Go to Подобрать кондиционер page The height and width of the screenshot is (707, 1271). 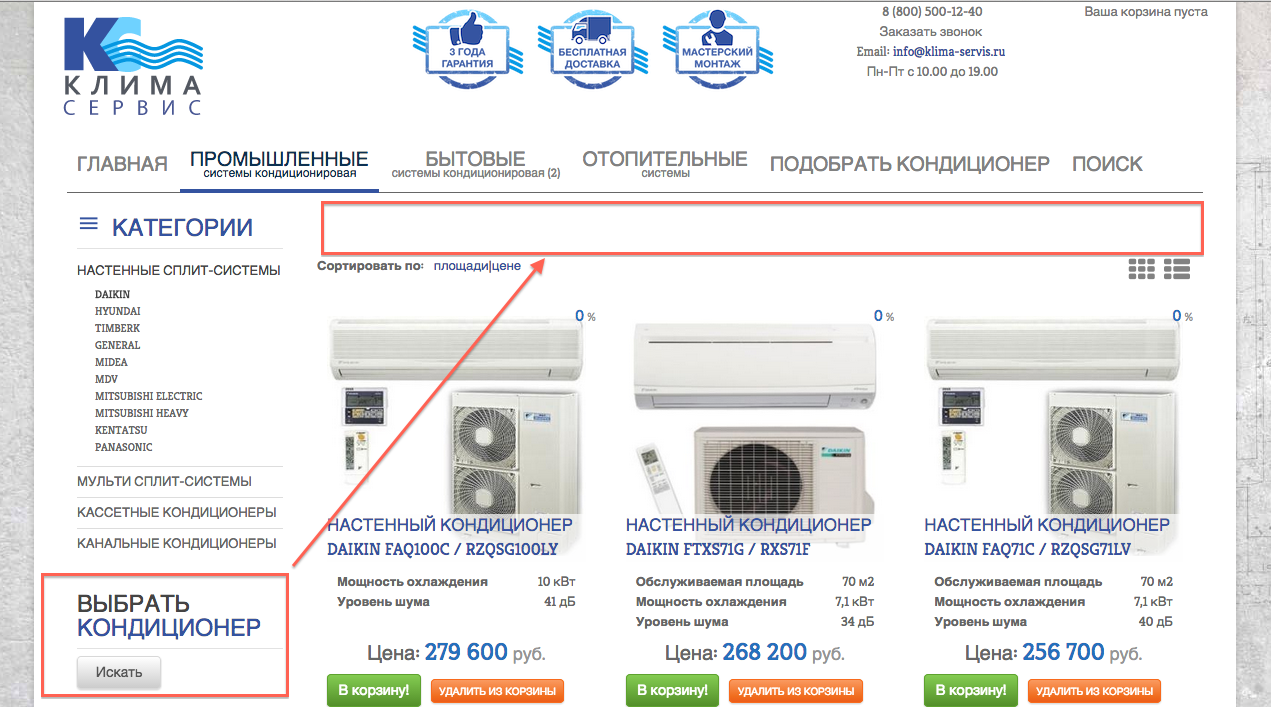909,164
